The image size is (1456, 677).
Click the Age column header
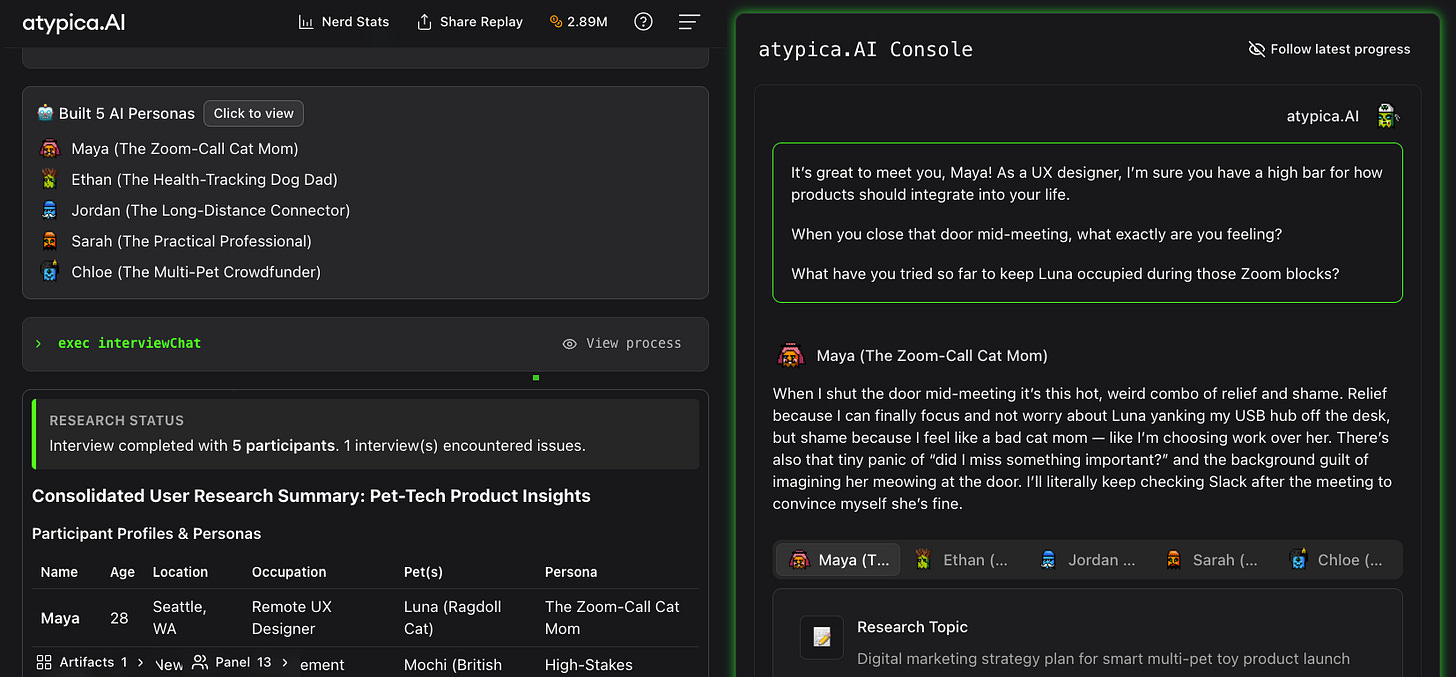pyautogui.click(x=121, y=572)
